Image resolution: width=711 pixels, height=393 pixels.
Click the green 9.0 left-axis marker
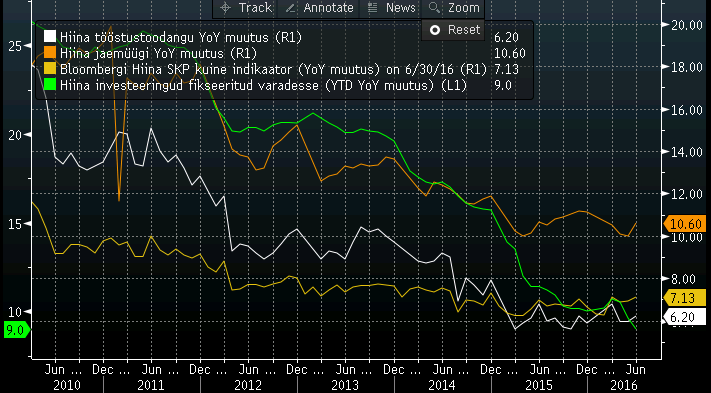[16, 330]
